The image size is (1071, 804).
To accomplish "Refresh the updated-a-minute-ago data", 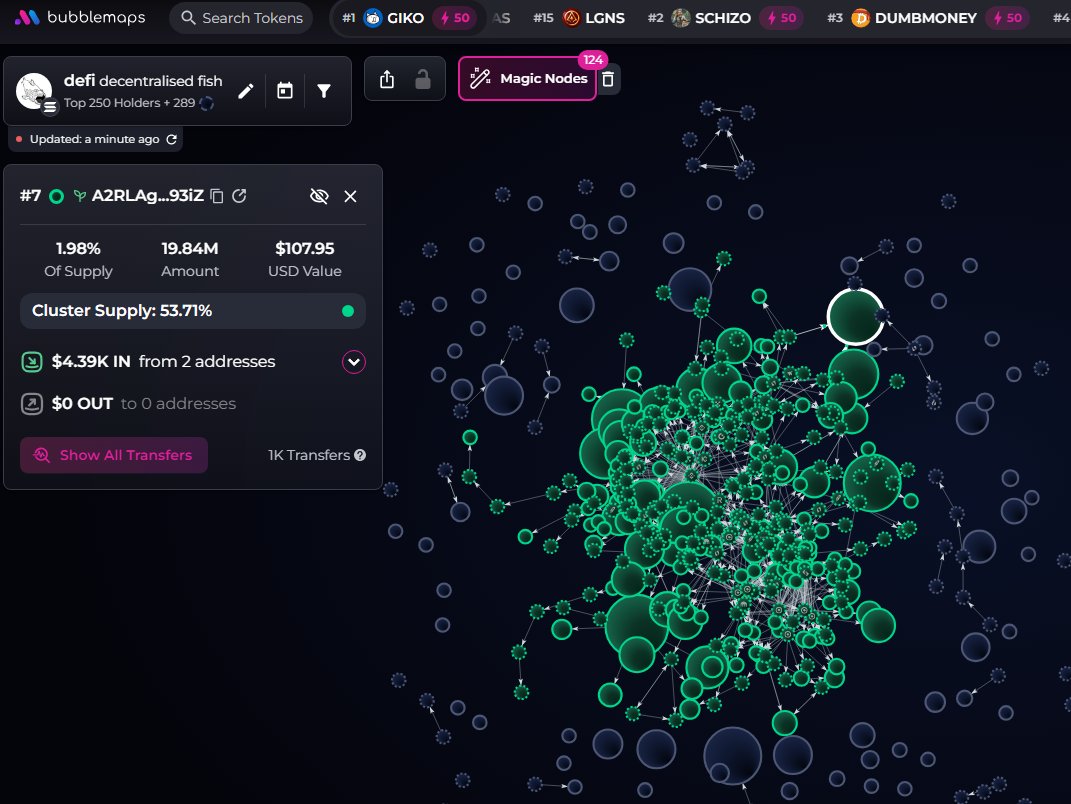I will point(171,139).
